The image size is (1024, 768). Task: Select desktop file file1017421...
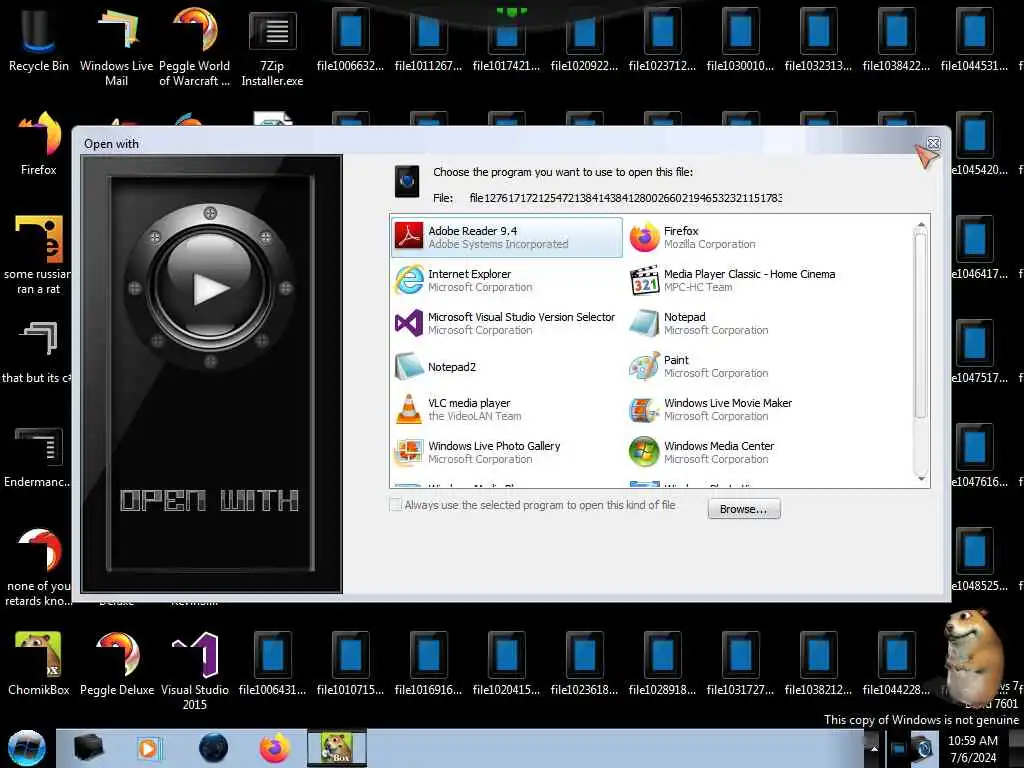[506, 39]
